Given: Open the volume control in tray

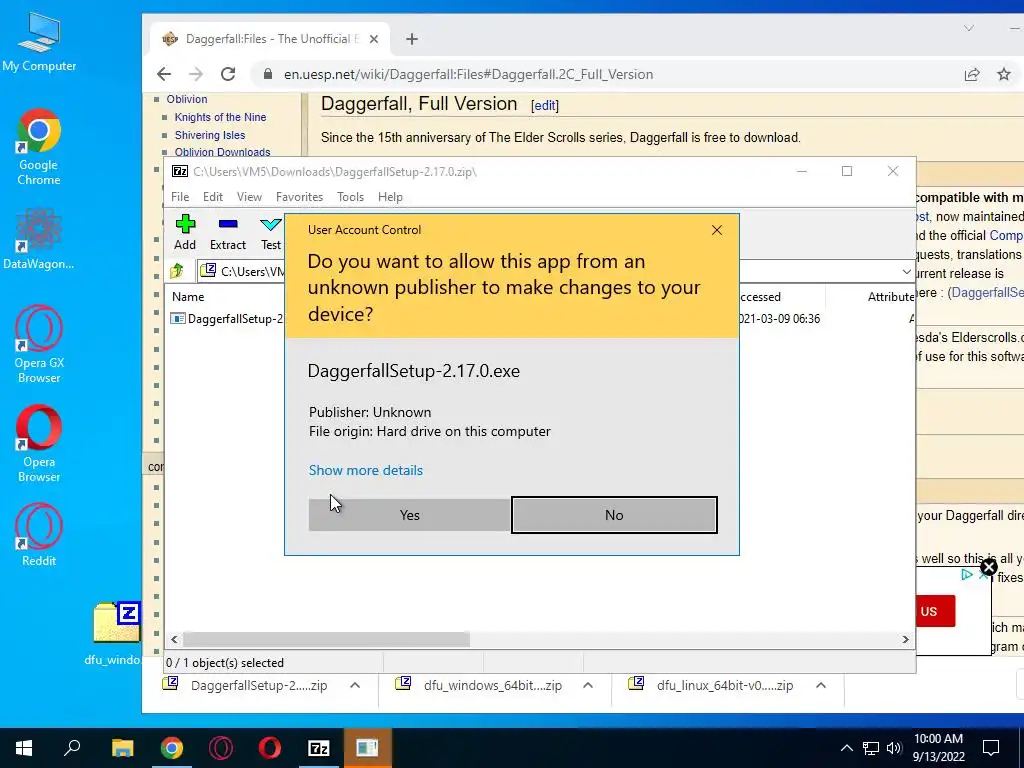Looking at the screenshot, I should pyautogui.click(x=894, y=748).
